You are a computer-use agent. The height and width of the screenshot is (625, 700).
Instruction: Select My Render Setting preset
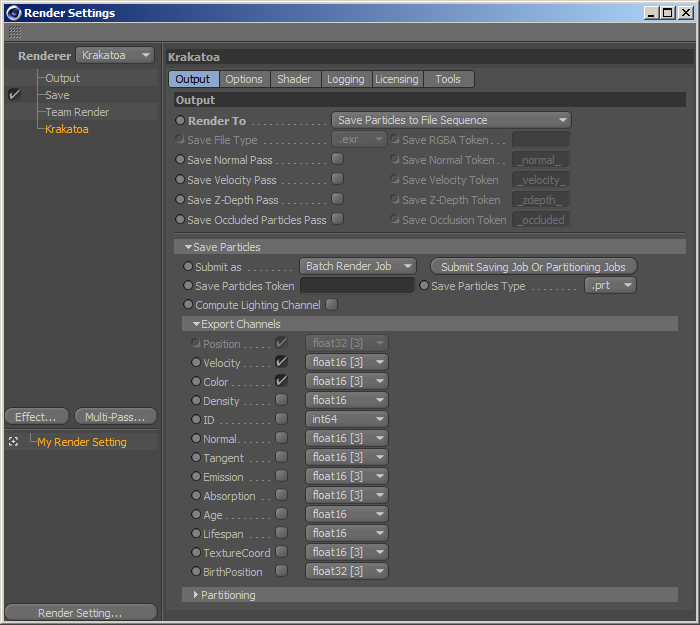tap(82, 442)
